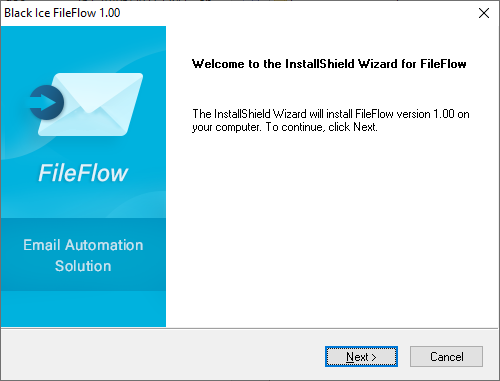Click the Black Ice FileFlow title bar

click(233, 13)
